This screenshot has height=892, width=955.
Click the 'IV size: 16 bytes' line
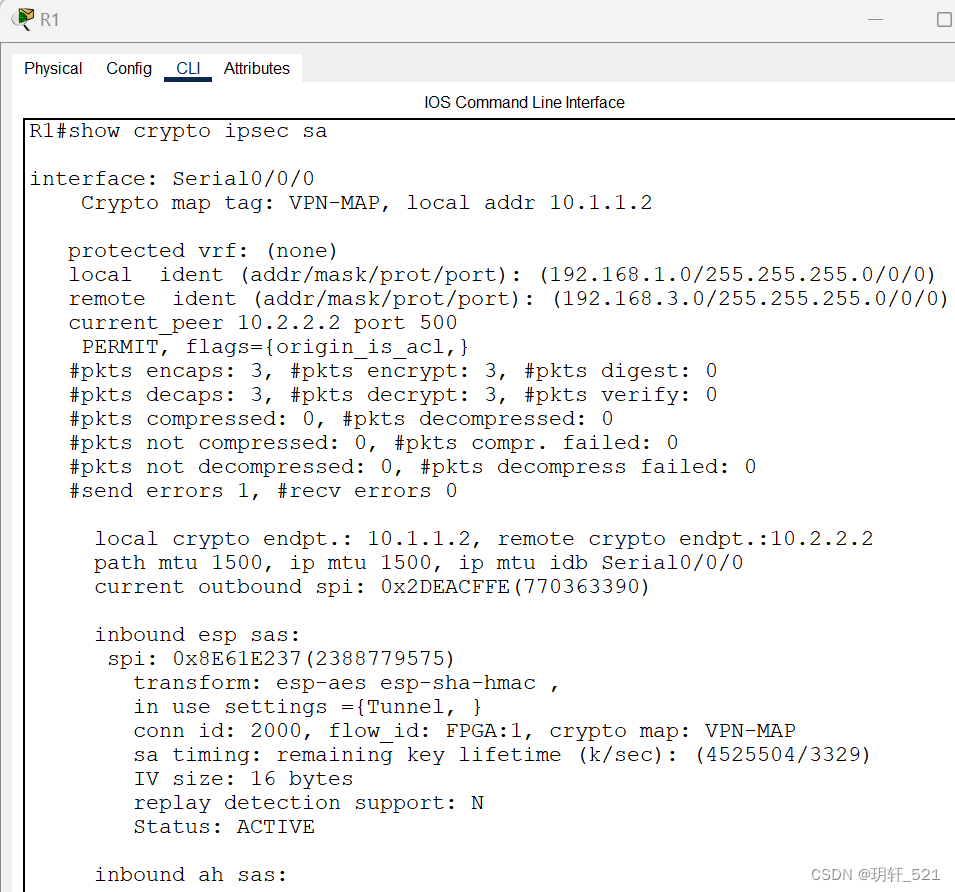[243, 778]
